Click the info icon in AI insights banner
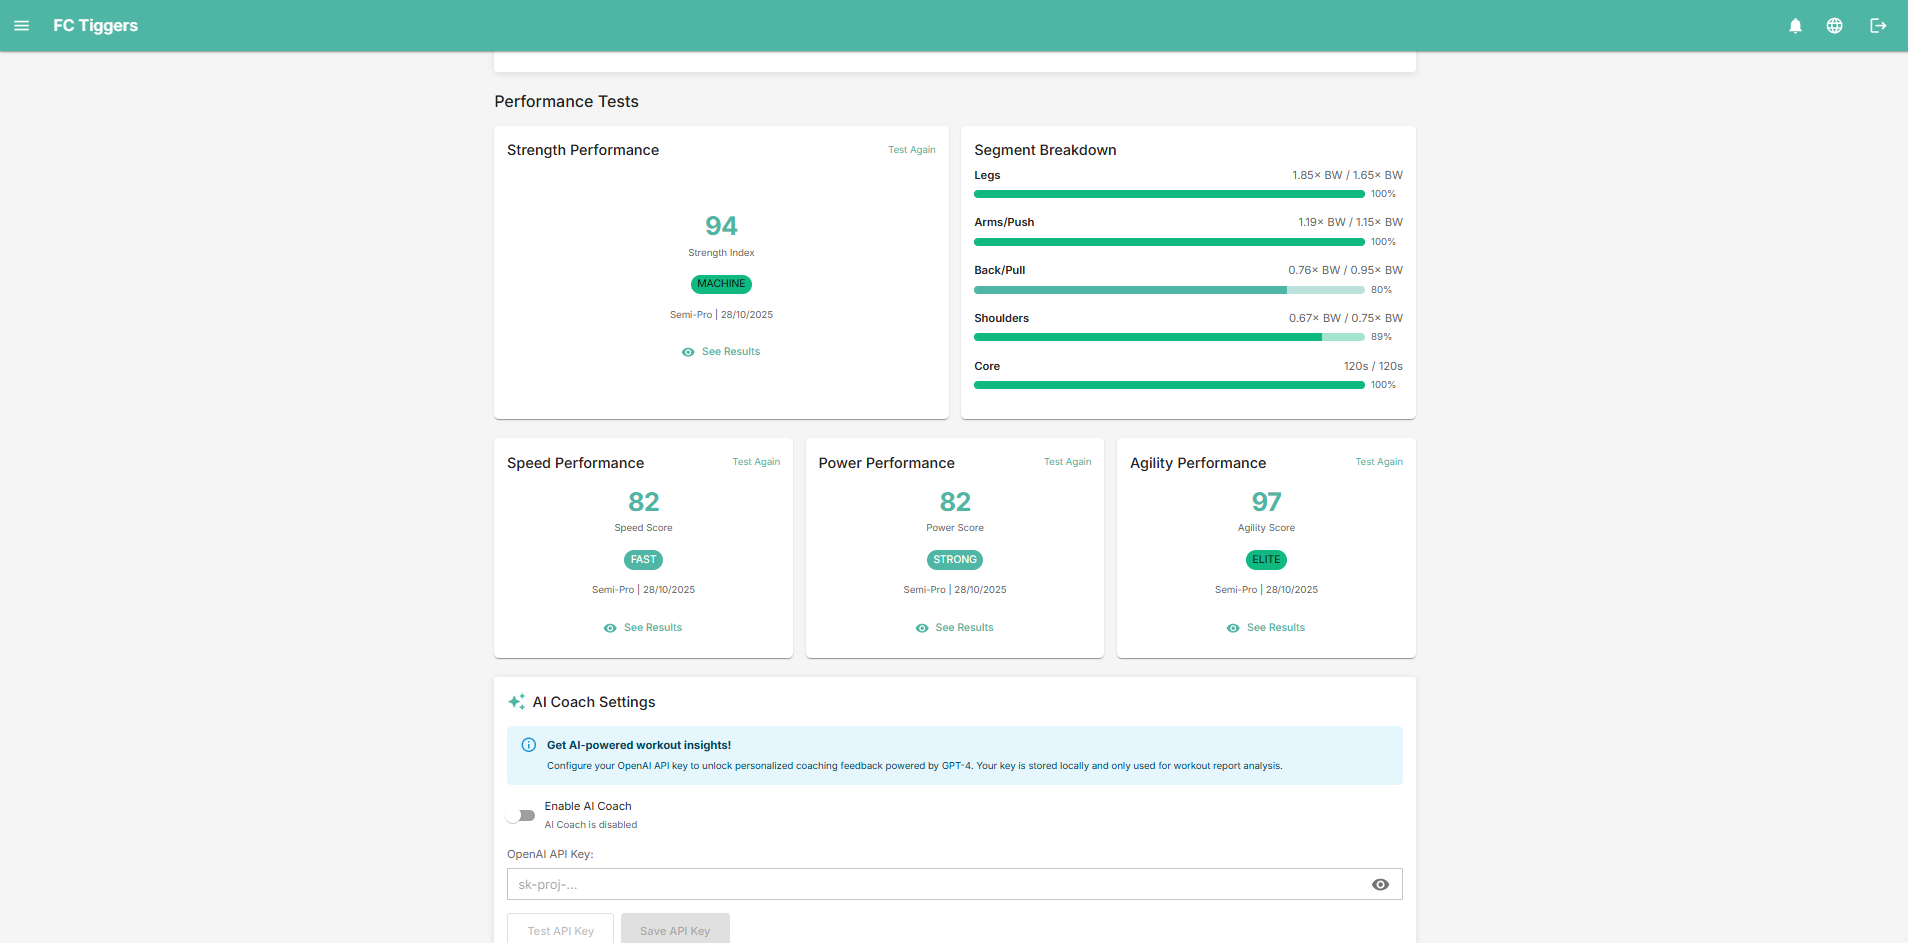 coord(529,745)
